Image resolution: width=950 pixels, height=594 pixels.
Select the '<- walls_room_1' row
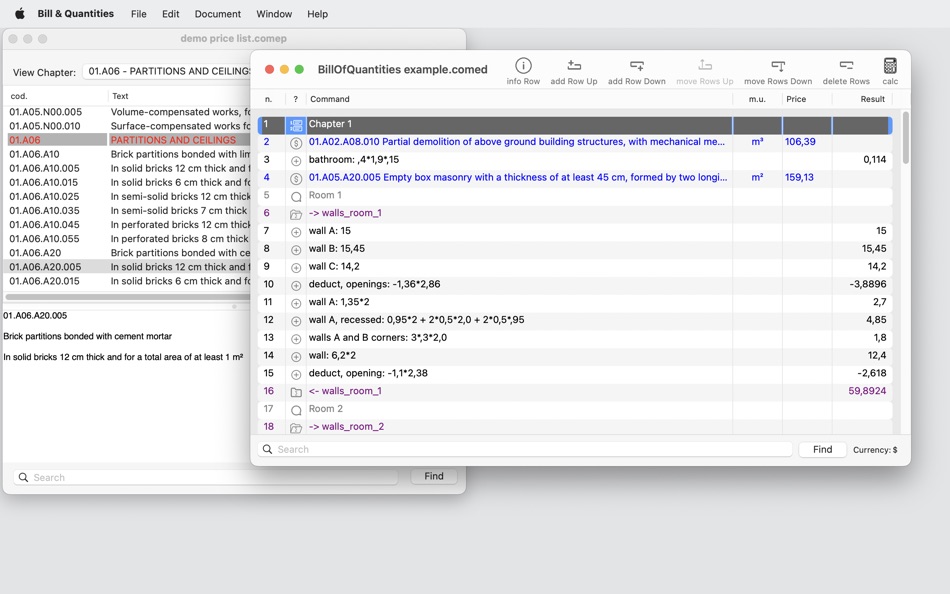[x=574, y=392]
